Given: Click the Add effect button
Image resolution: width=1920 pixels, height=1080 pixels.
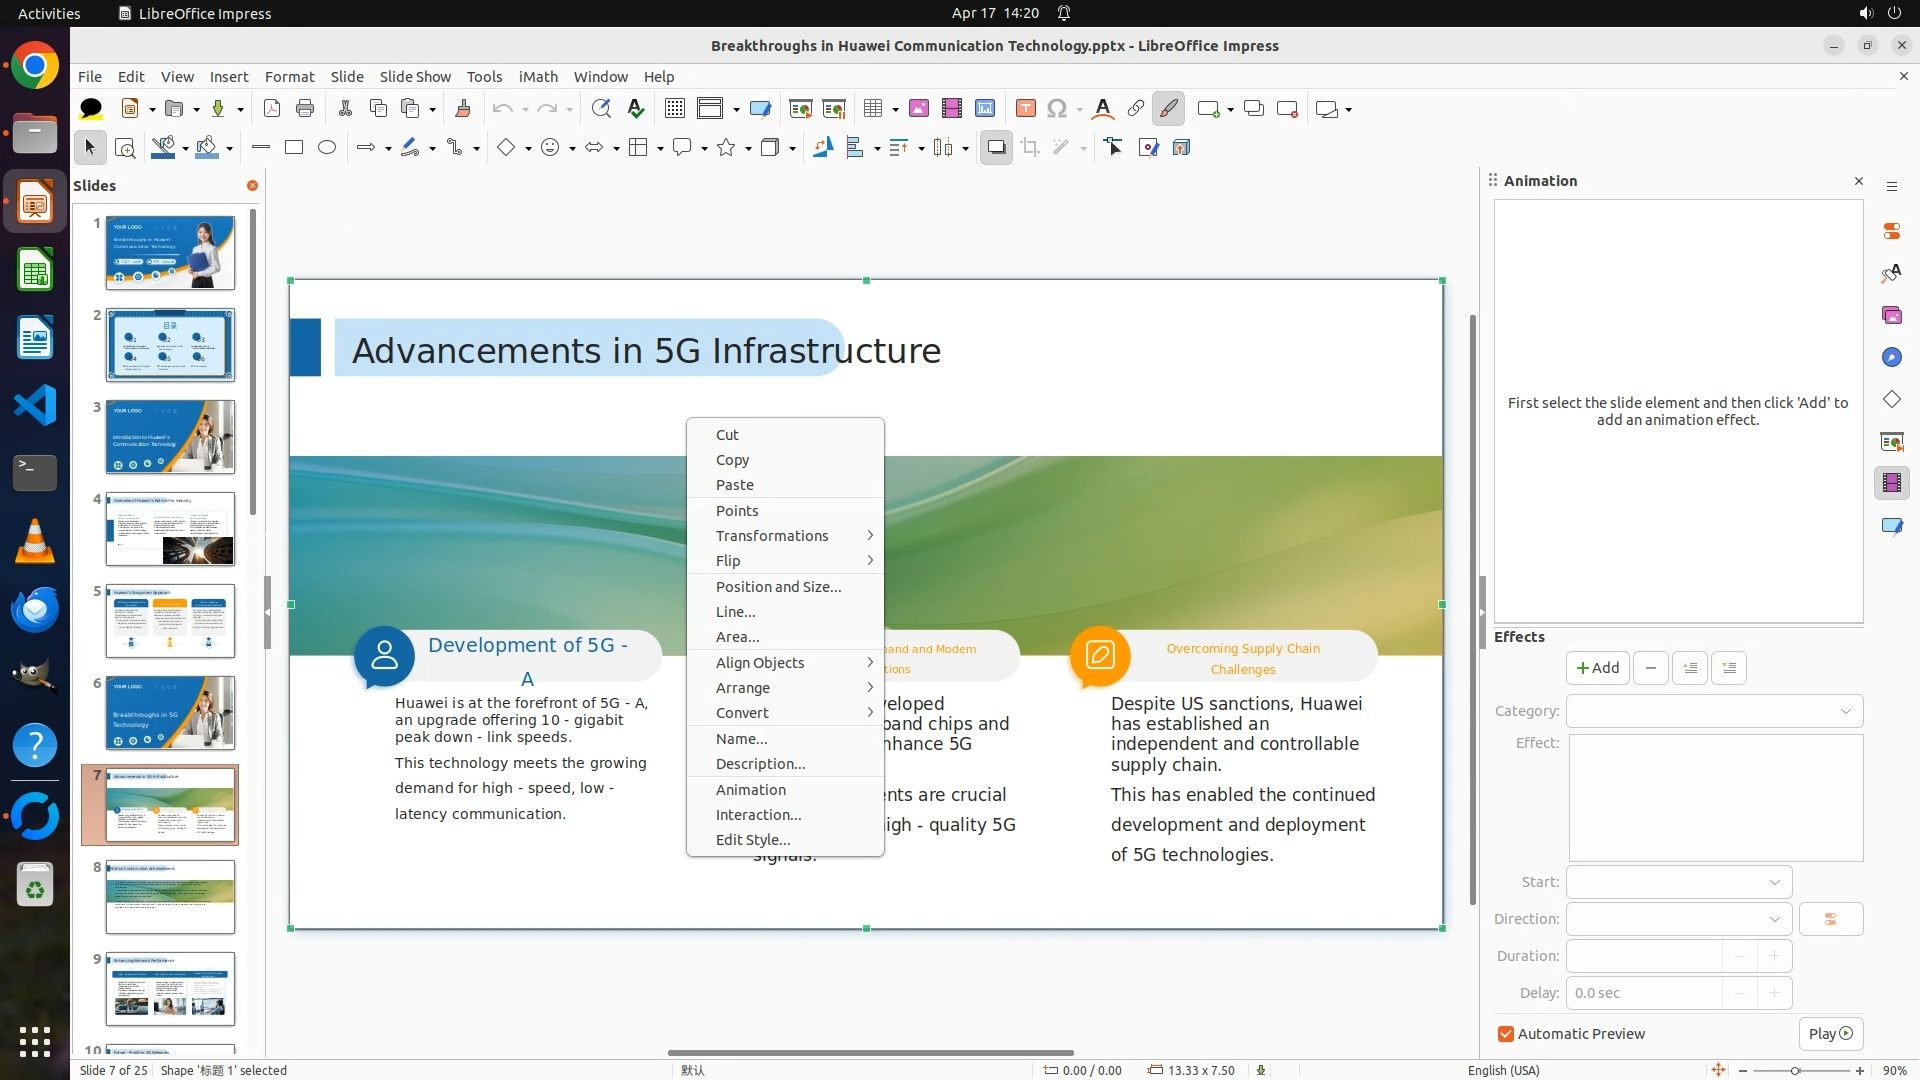Looking at the screenshot, I should [1597, 668].
